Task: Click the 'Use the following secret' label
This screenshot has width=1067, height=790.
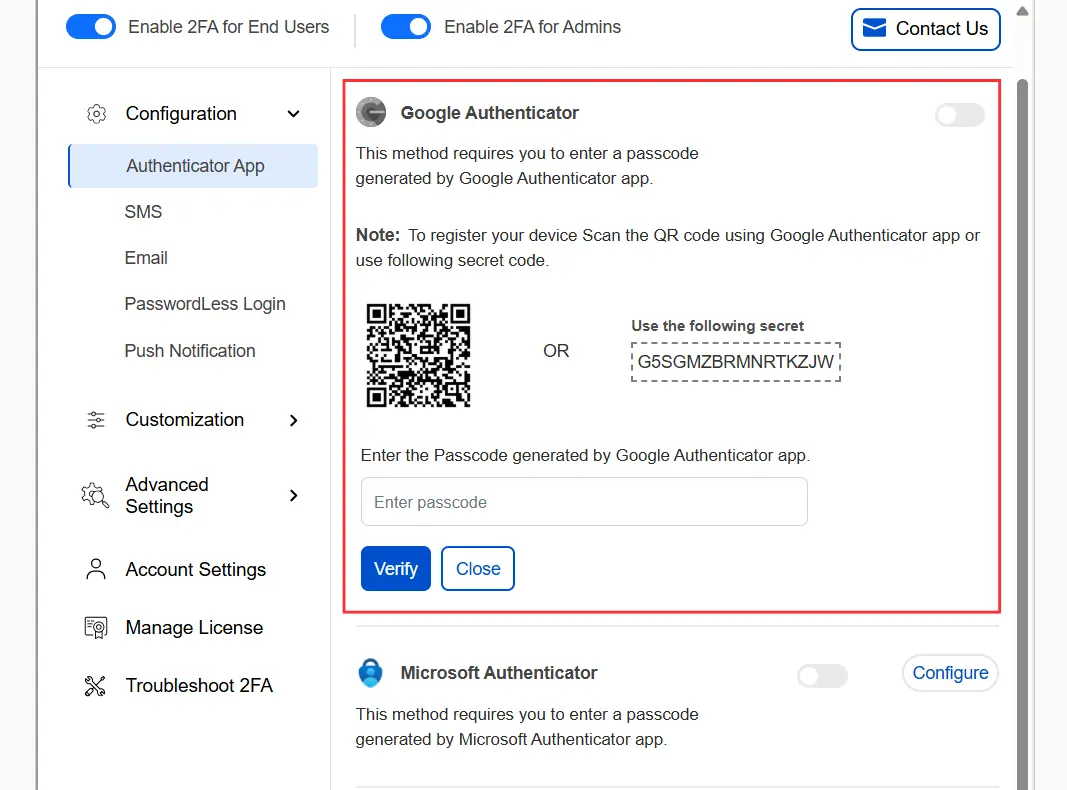Action: point(717,326)
